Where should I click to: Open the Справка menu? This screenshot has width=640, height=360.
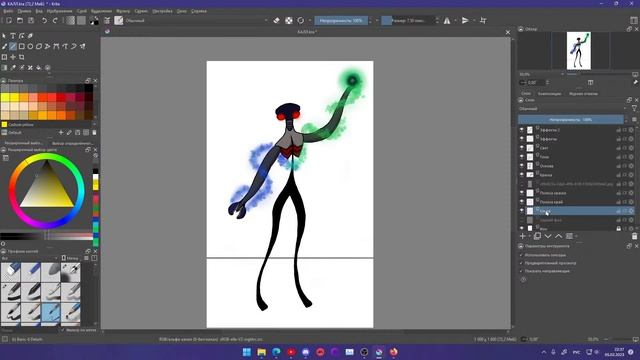tap(199, 11)
